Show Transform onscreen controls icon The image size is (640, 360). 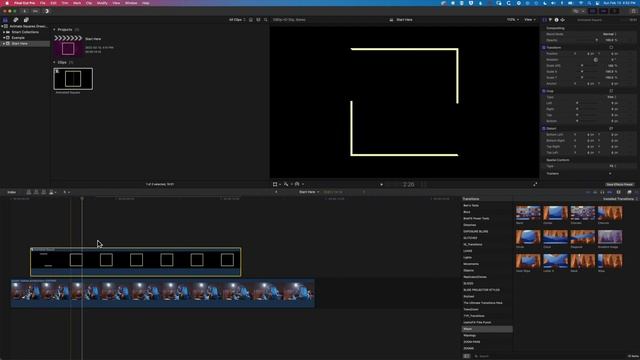[x=611, y=47]
